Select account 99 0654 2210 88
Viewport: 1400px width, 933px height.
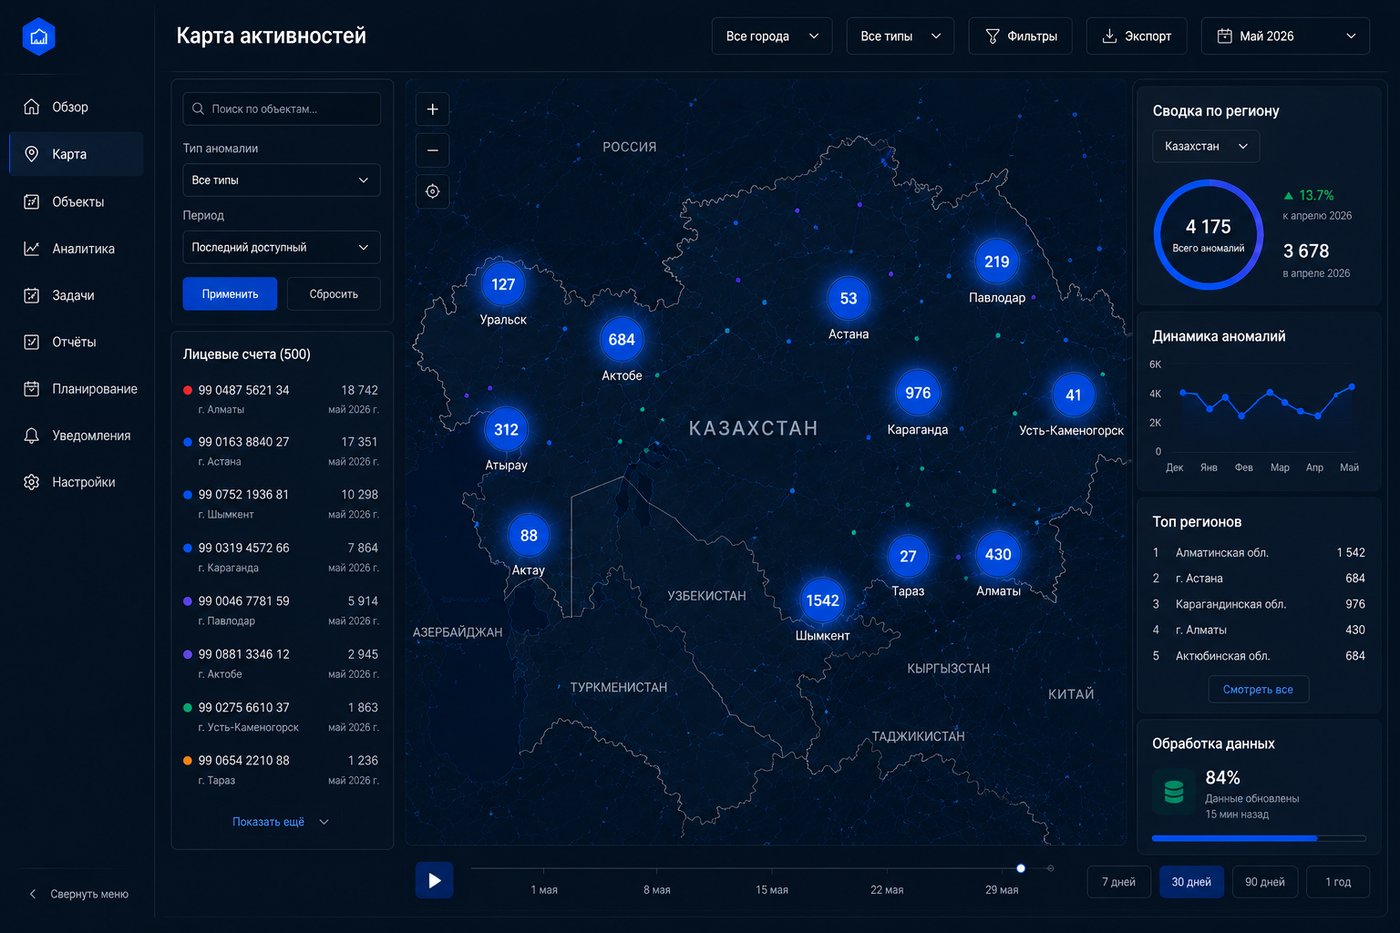(x=281, y=770)
